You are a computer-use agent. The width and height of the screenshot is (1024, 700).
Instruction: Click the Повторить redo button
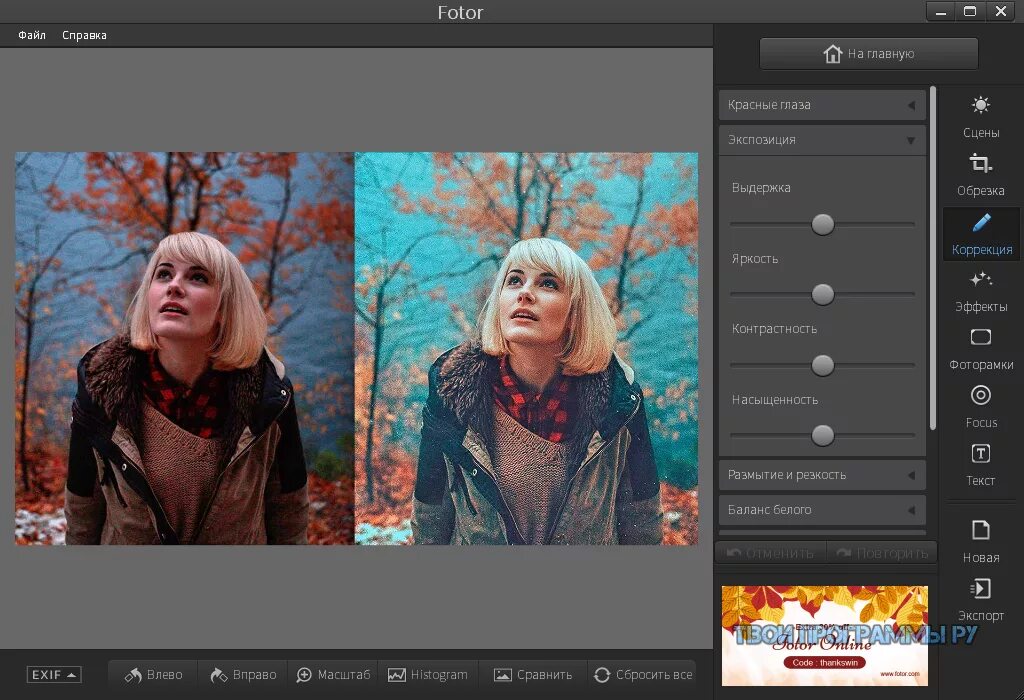[x=882, y=553]
